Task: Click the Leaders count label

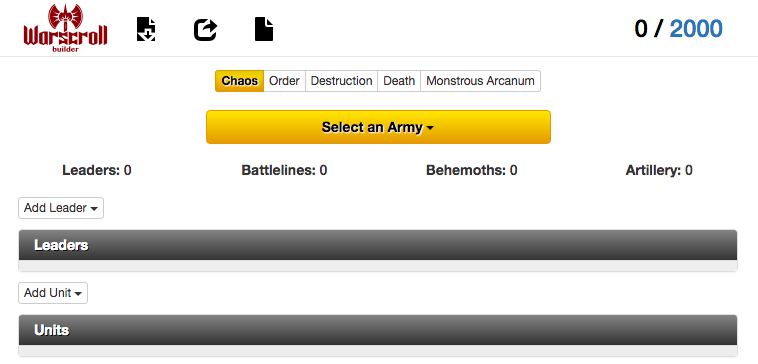Action: [97, 170]
